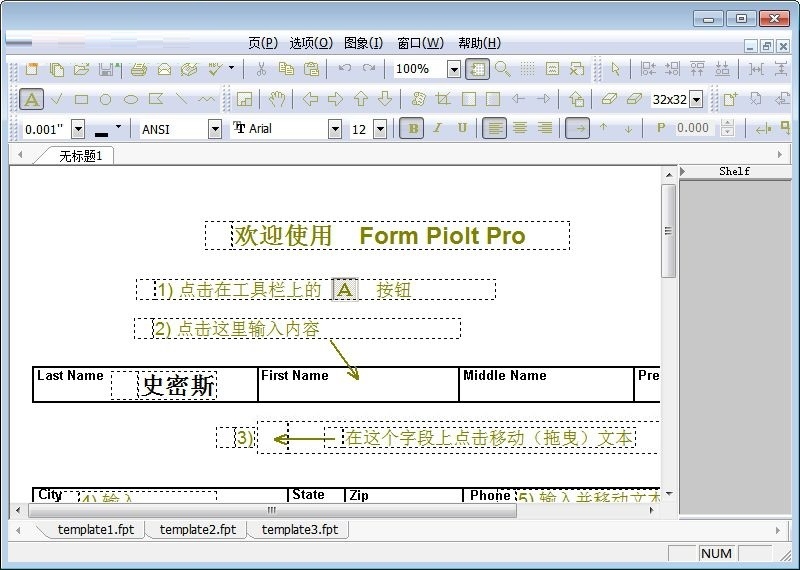Click the 0.000 position input field
800x570 pixels.
[692, 128]
